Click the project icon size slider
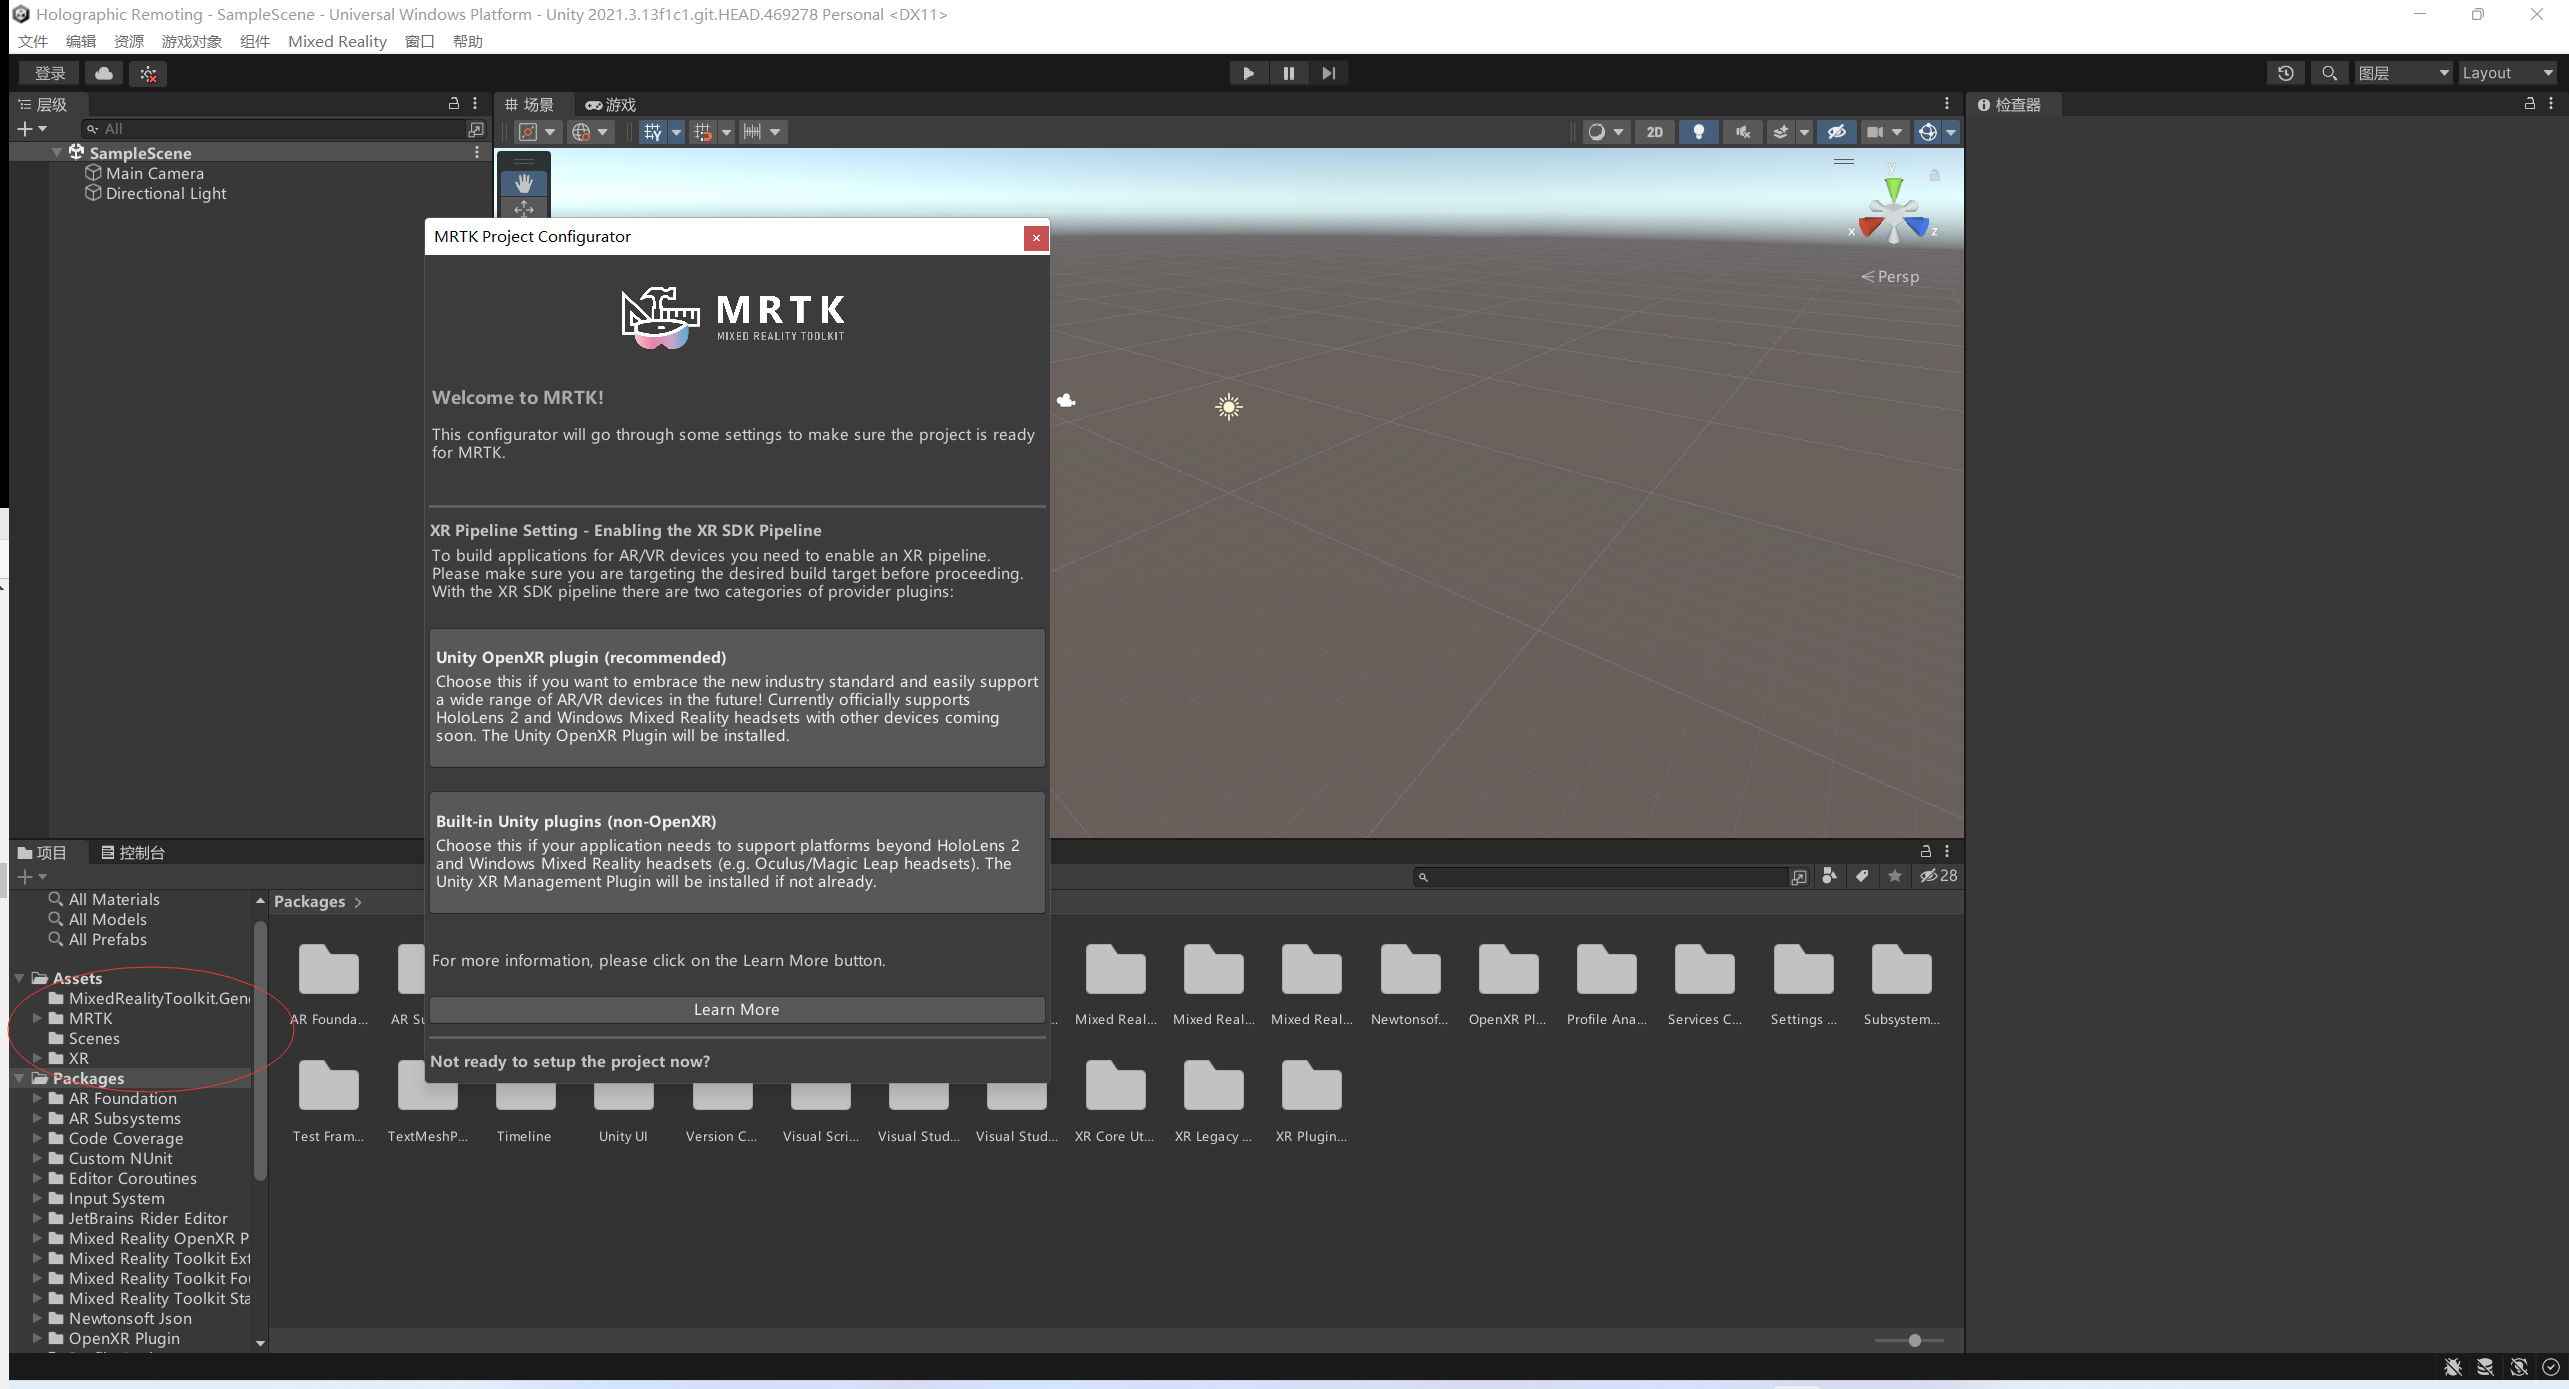Screen dimensions: 2569x1389 pos(1914,1340)
